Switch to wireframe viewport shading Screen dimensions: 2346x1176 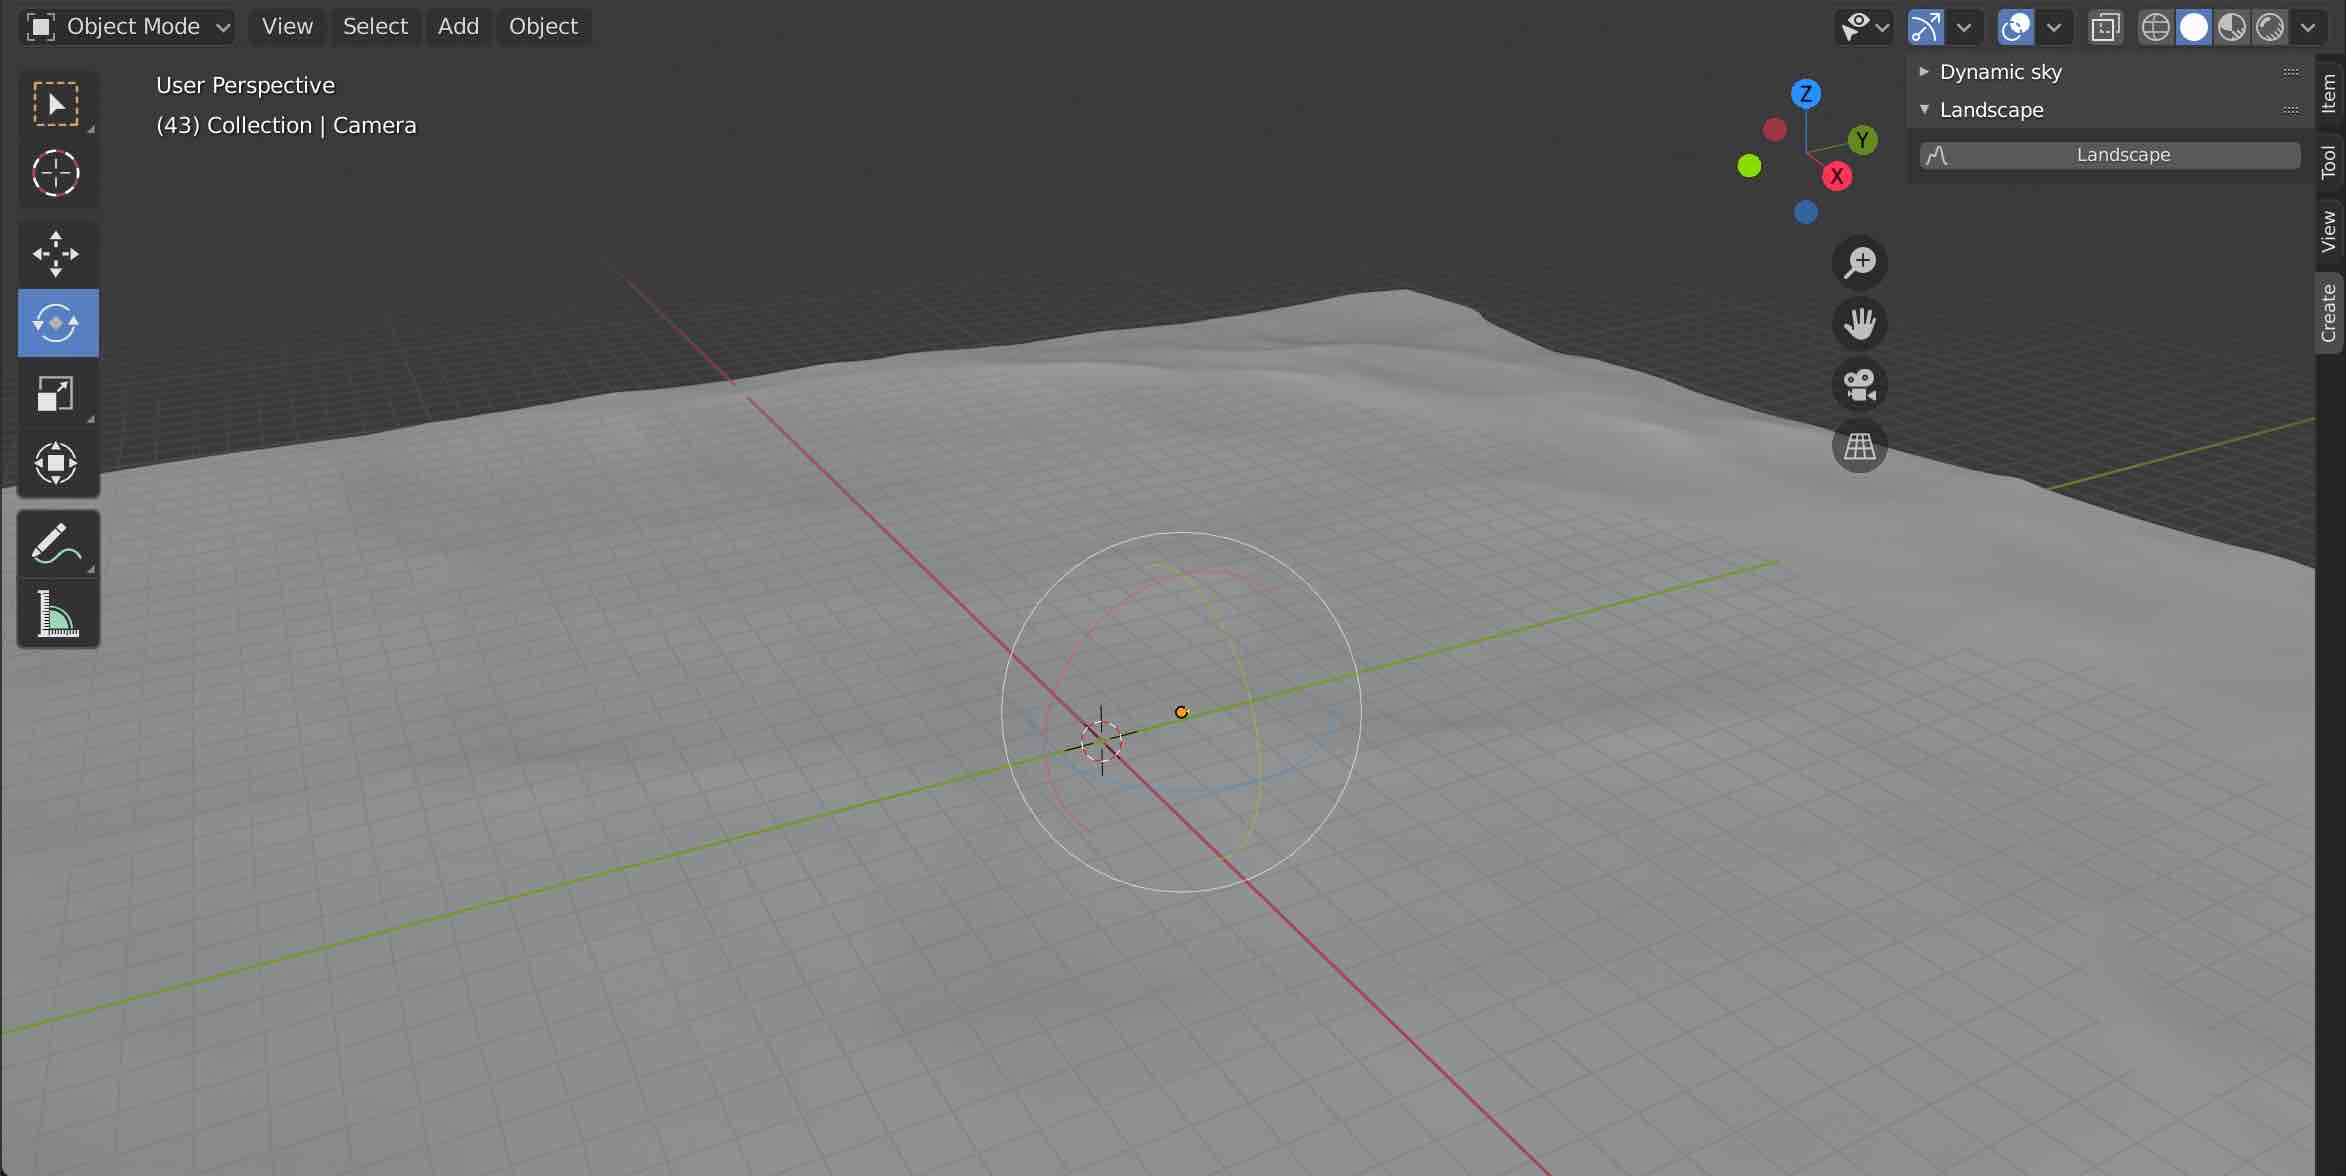(2155, 27)
